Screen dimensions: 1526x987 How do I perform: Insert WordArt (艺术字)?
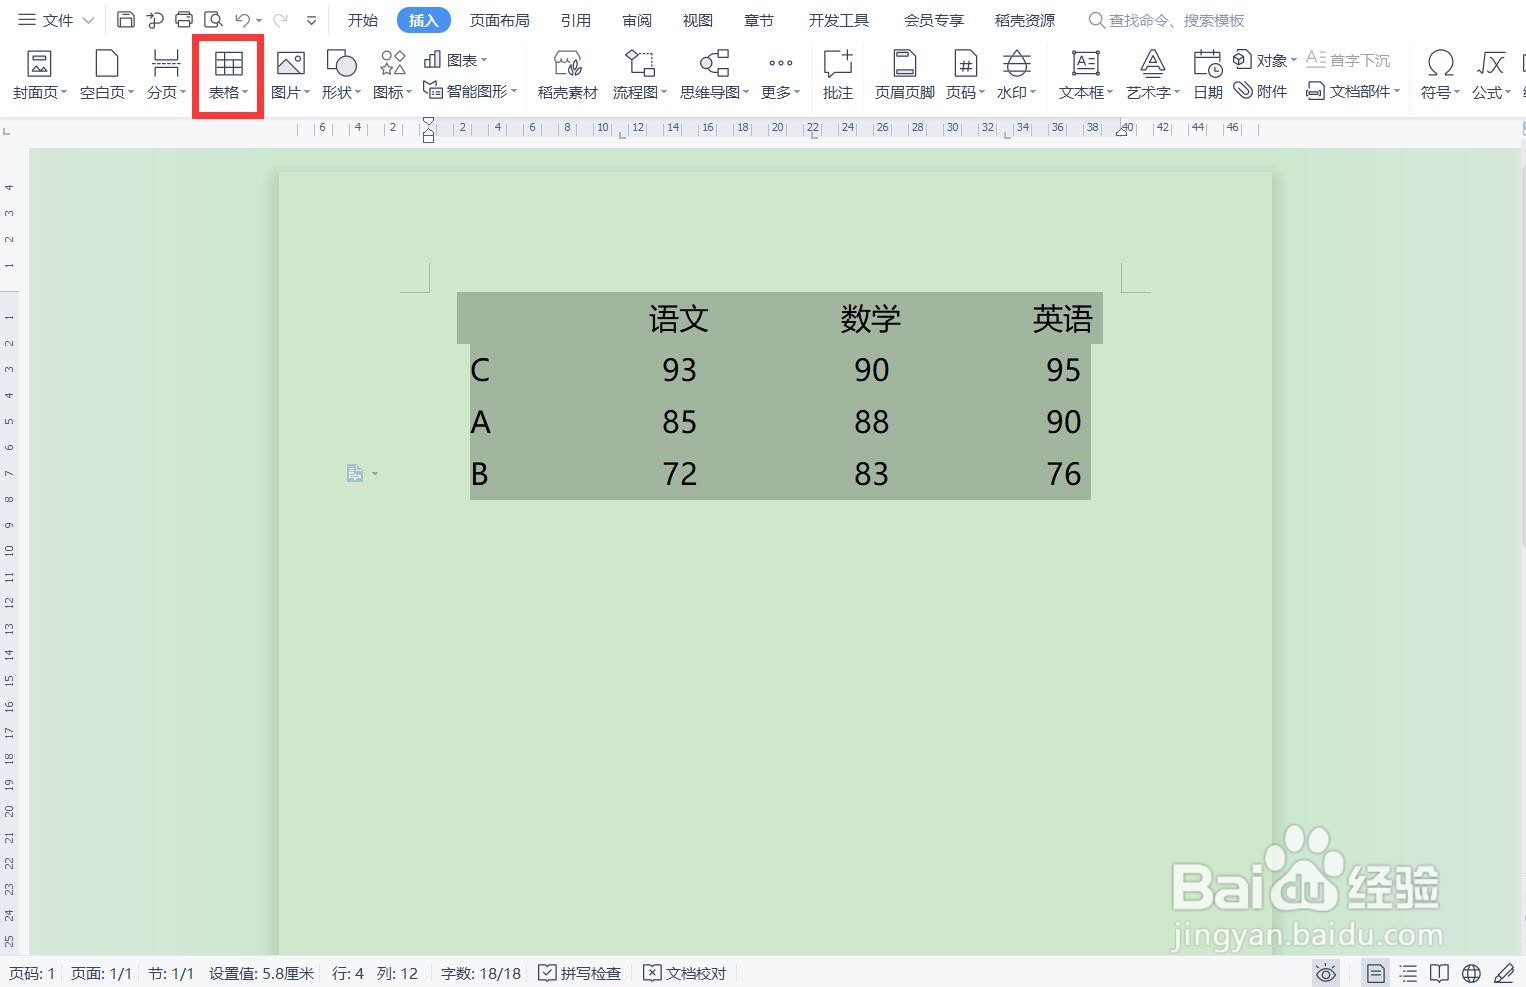tap(1153, 75)
